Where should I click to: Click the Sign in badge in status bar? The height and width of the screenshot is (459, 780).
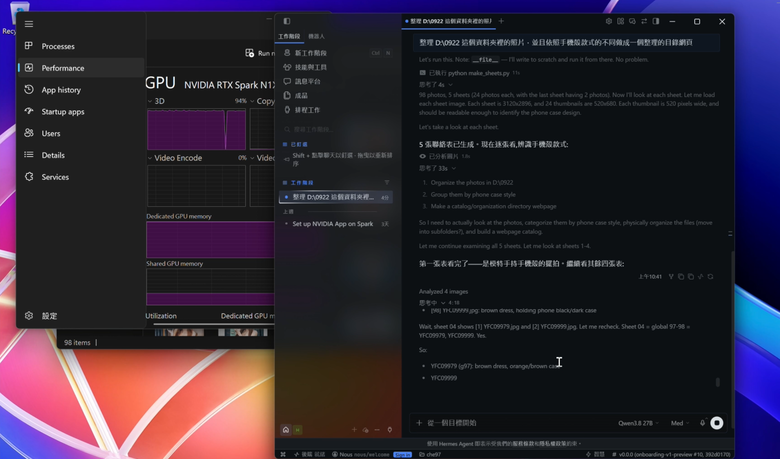click(402, 455)
